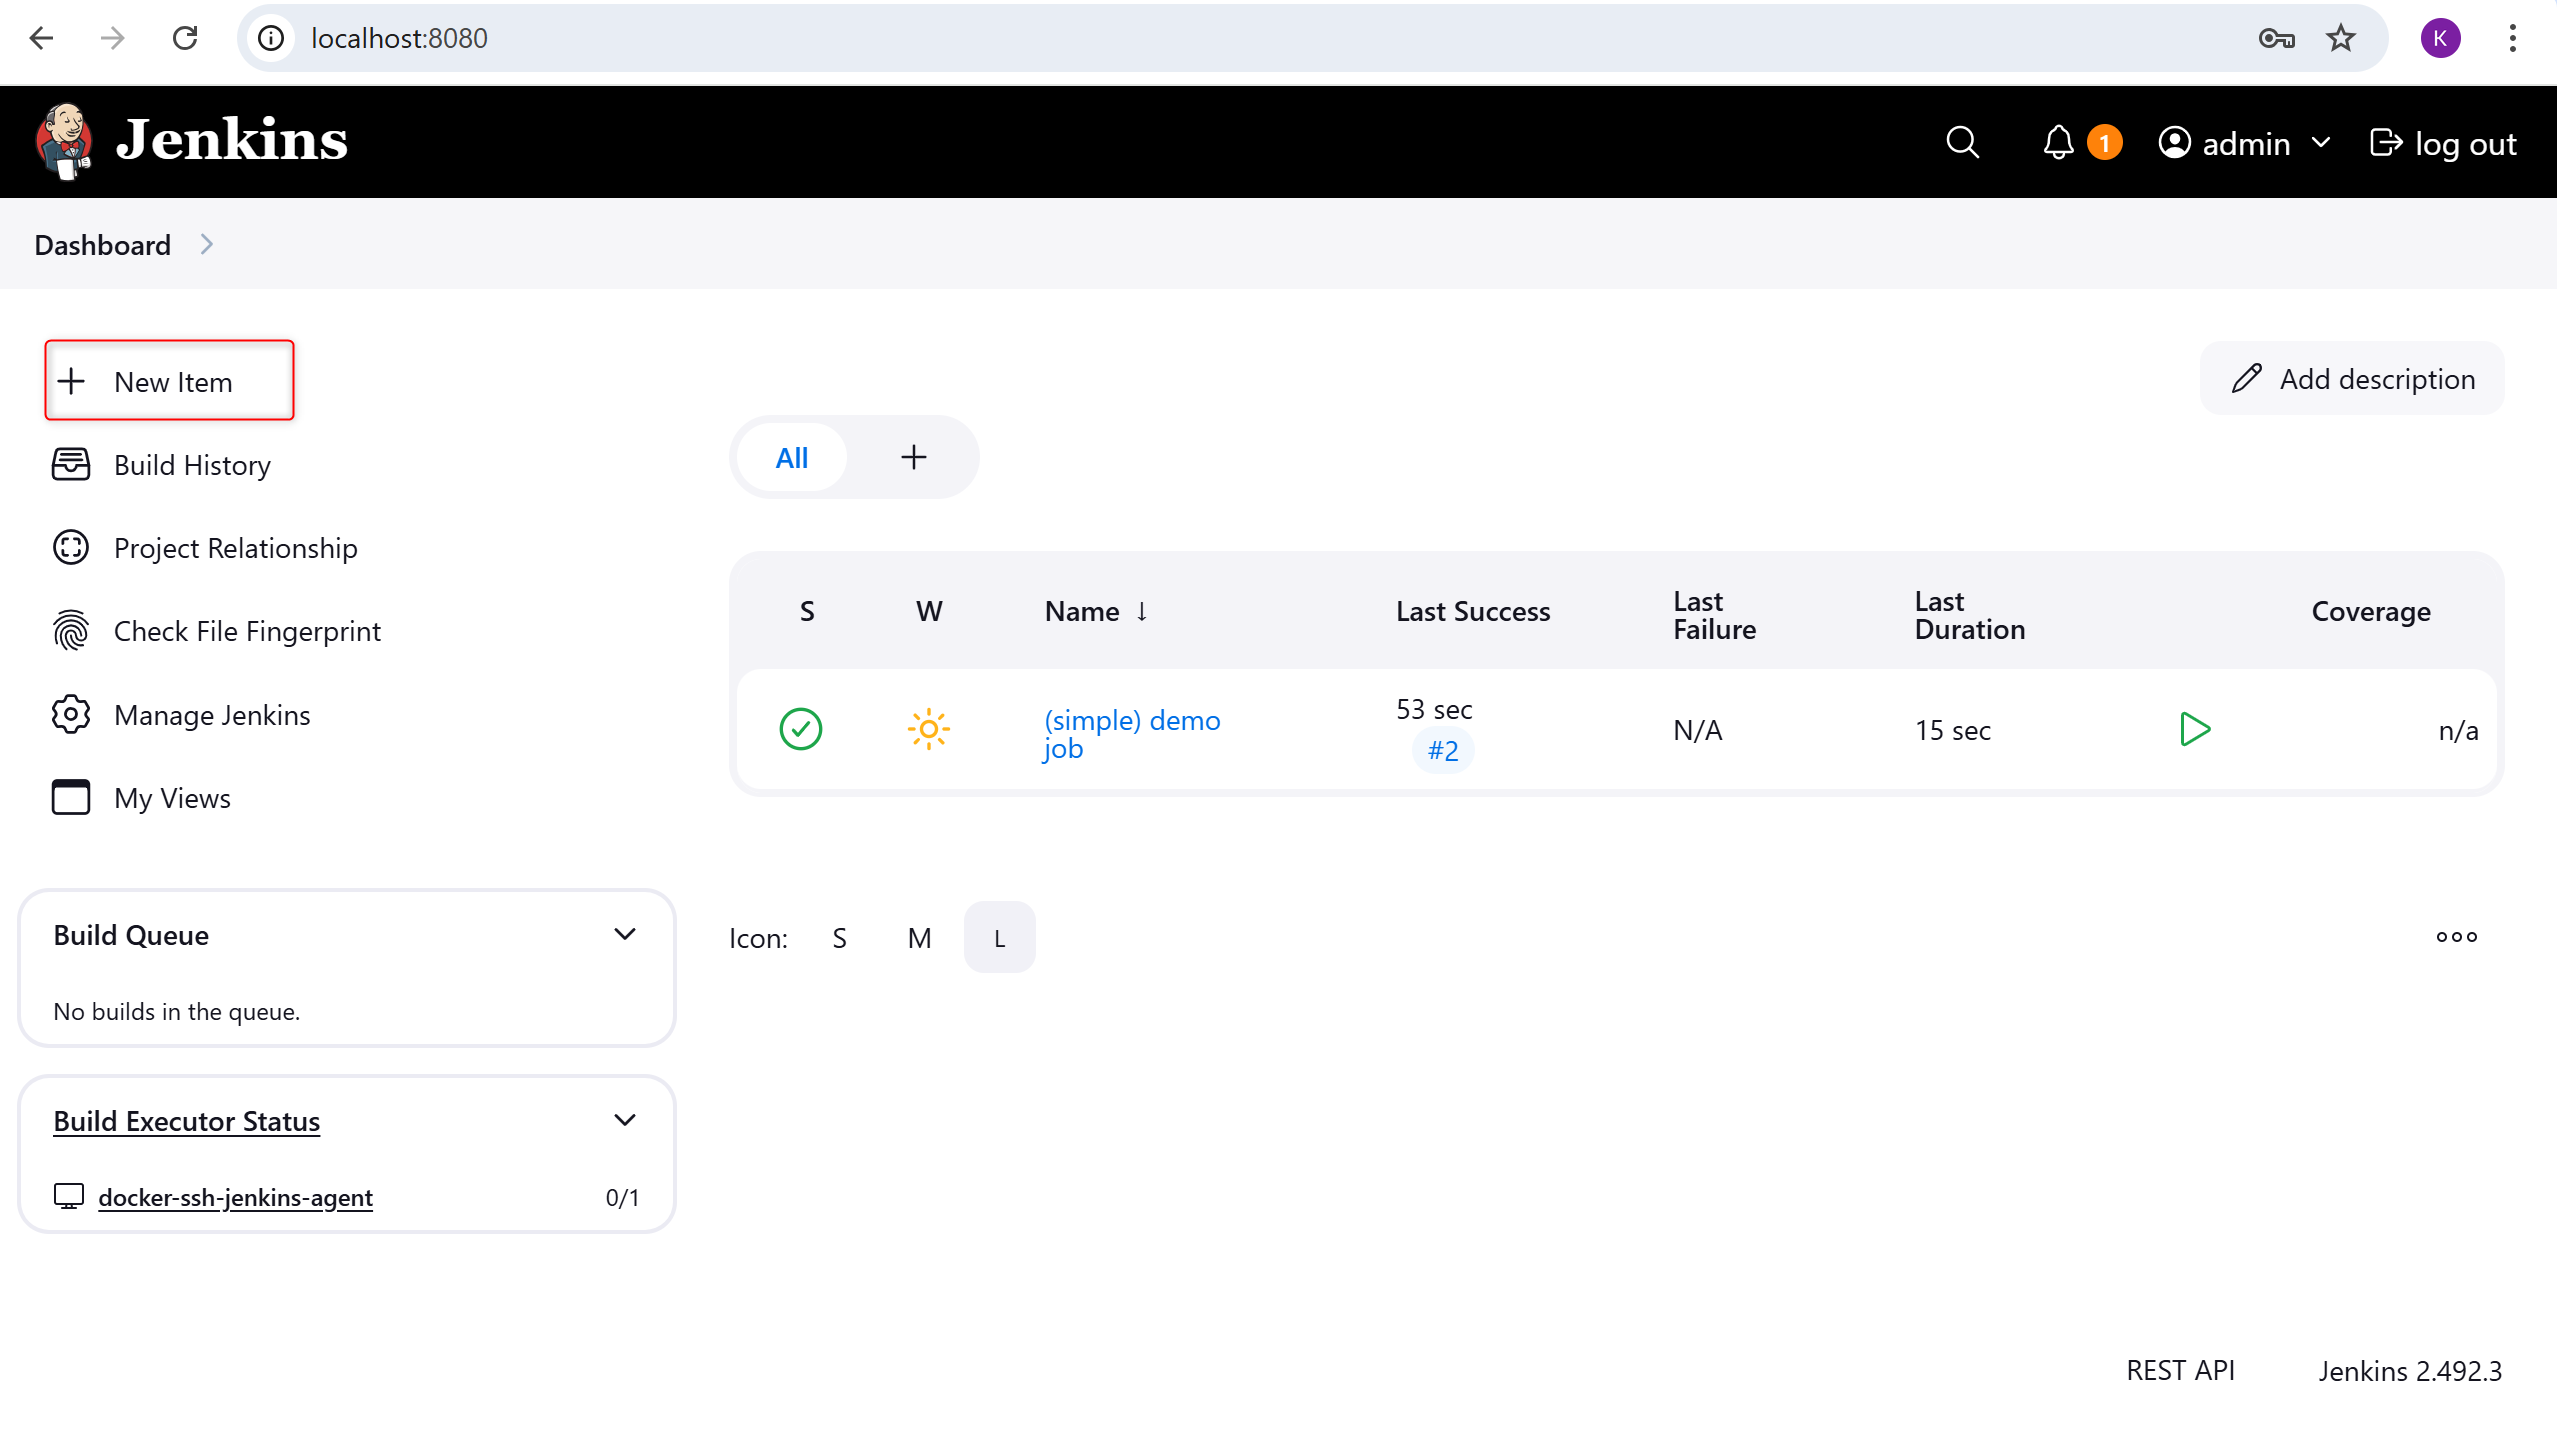Open Manage Jenkins
The image size is (2557, 1431).
(212, 715)
